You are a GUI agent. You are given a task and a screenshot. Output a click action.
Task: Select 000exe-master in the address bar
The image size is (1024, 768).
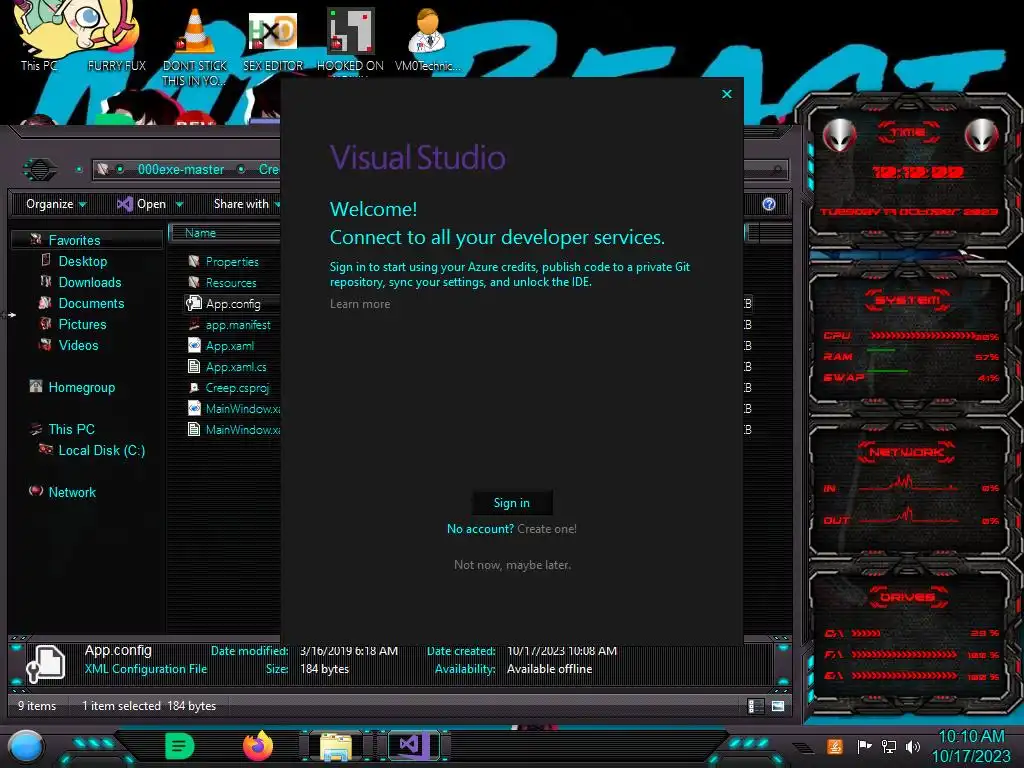tap(180, 170)
